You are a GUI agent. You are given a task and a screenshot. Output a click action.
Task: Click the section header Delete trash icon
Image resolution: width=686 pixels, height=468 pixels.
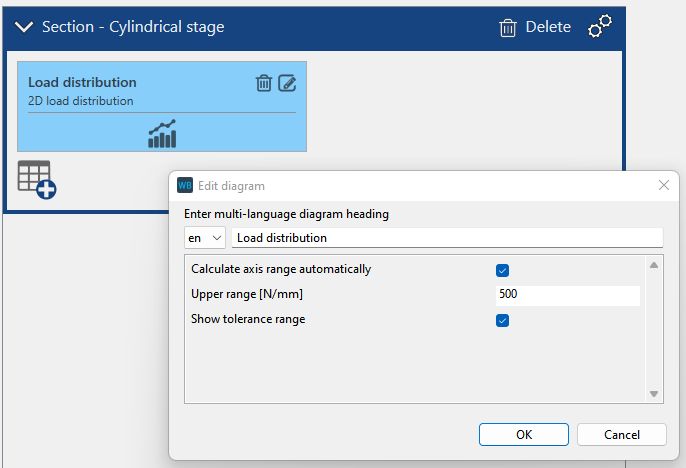pyautogui.click(x=508, y=27)
